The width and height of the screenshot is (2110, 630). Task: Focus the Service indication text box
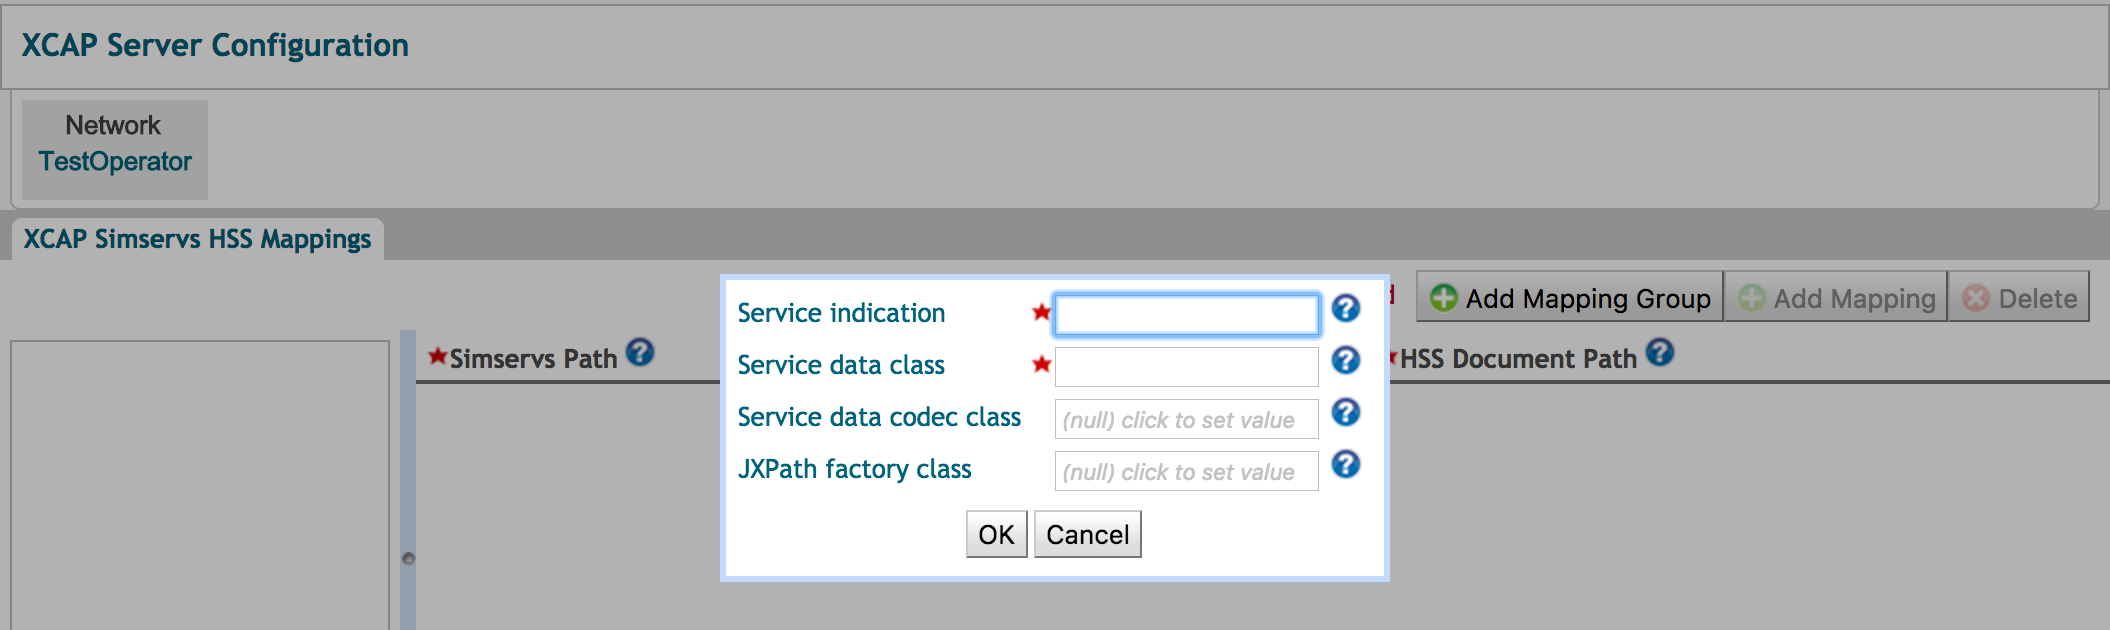1186,315
